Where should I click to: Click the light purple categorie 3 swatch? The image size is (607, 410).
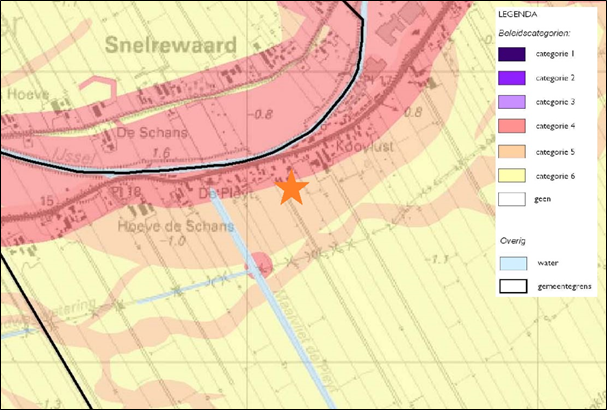coord(518,103)
